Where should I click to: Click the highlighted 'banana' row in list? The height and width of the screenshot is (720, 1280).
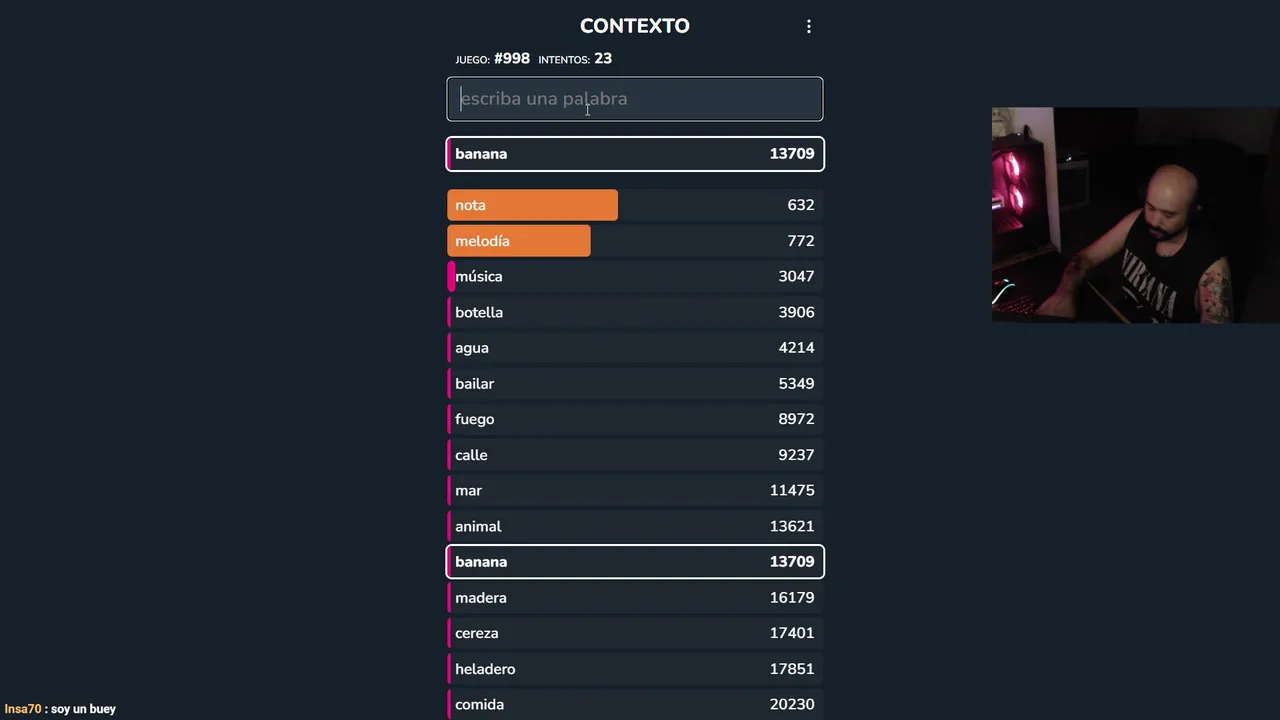coord(634,562)
